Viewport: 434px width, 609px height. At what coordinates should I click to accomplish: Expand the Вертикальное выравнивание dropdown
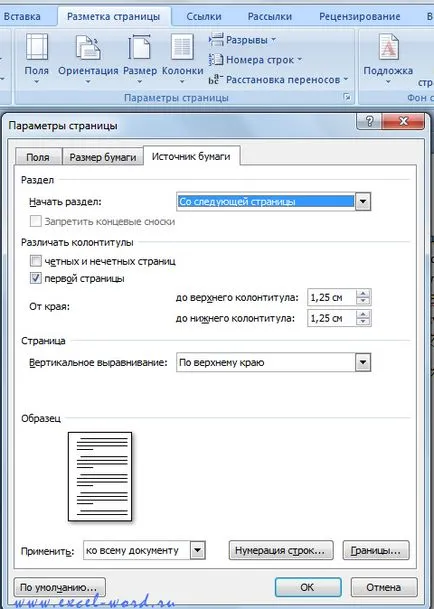363,362
